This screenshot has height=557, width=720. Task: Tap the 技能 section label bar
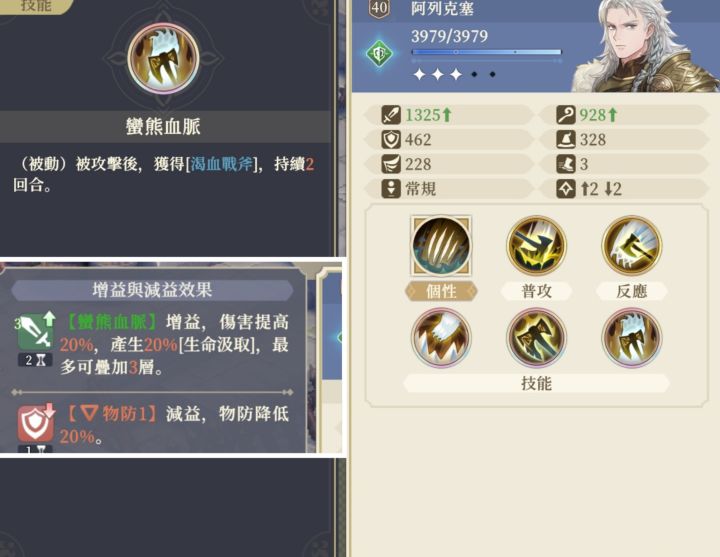pos(536,383)
